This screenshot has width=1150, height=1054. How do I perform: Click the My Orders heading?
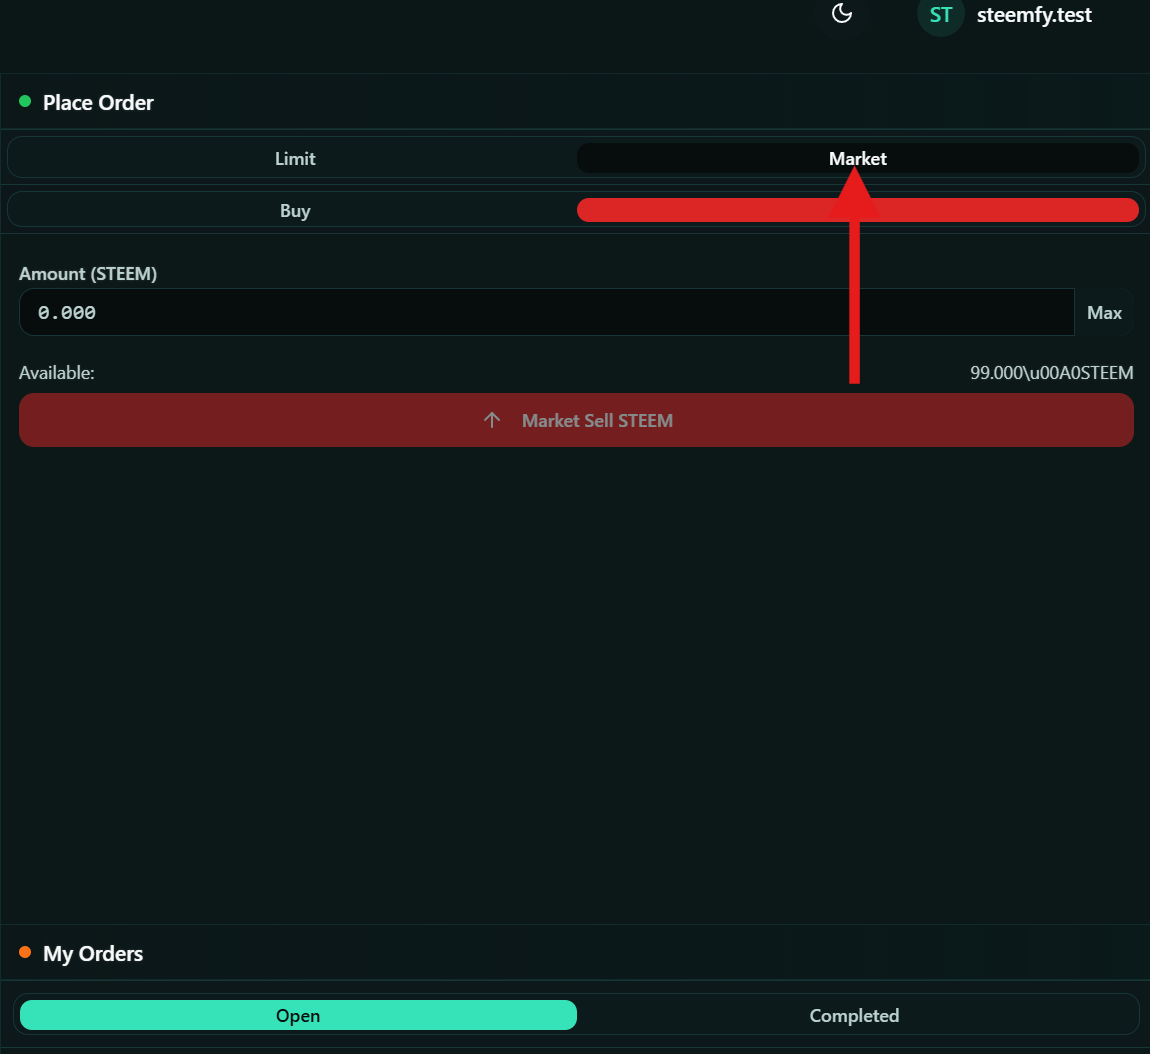(x=92, y=954)
